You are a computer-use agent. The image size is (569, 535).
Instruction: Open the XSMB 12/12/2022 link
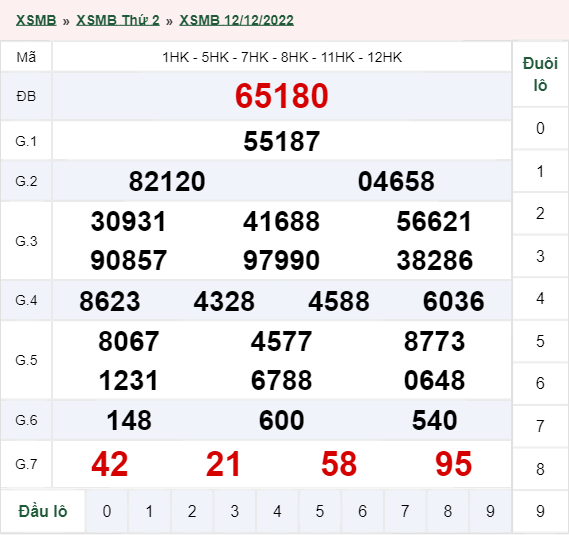[x=236, y=20]
